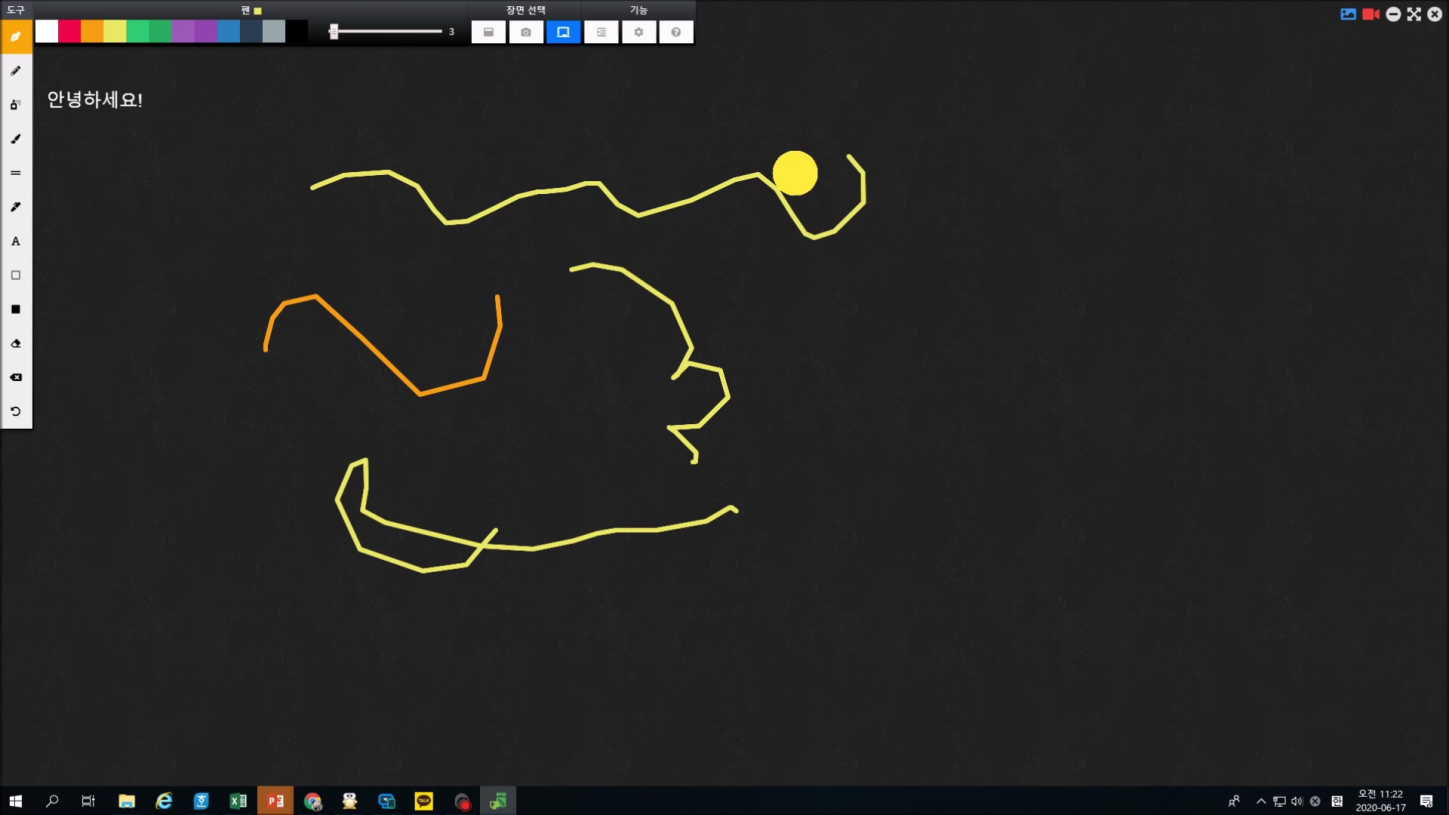The width and height of the screenshot is (1449, 815).
Task: Open KakaoTalk from taskbar
Action: 424,801
